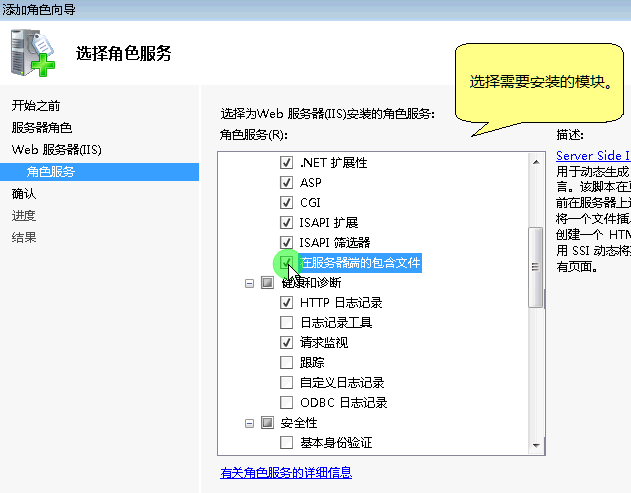The image size is (631, 493).
Task: Enable the 日志记录工具 checkbox
Action: (x=287, y=322)
